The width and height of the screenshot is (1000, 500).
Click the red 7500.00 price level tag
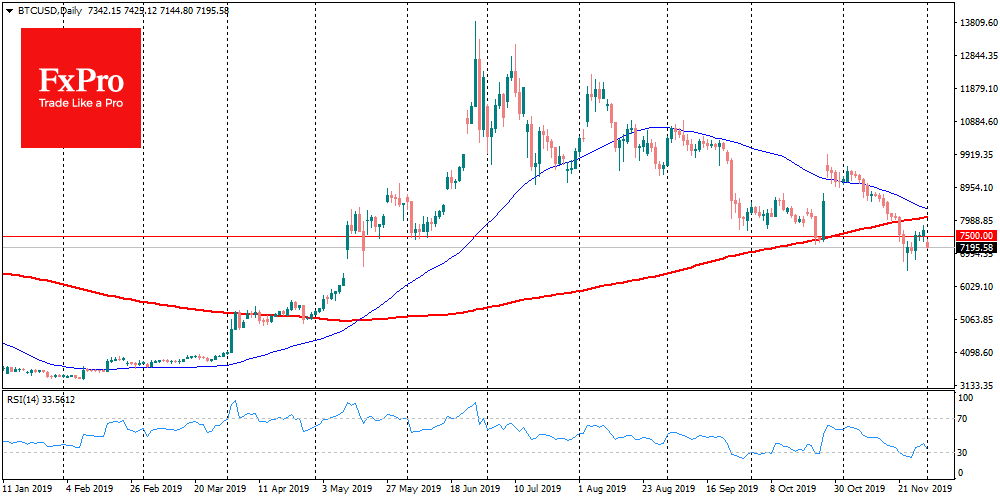click(973, 236)
